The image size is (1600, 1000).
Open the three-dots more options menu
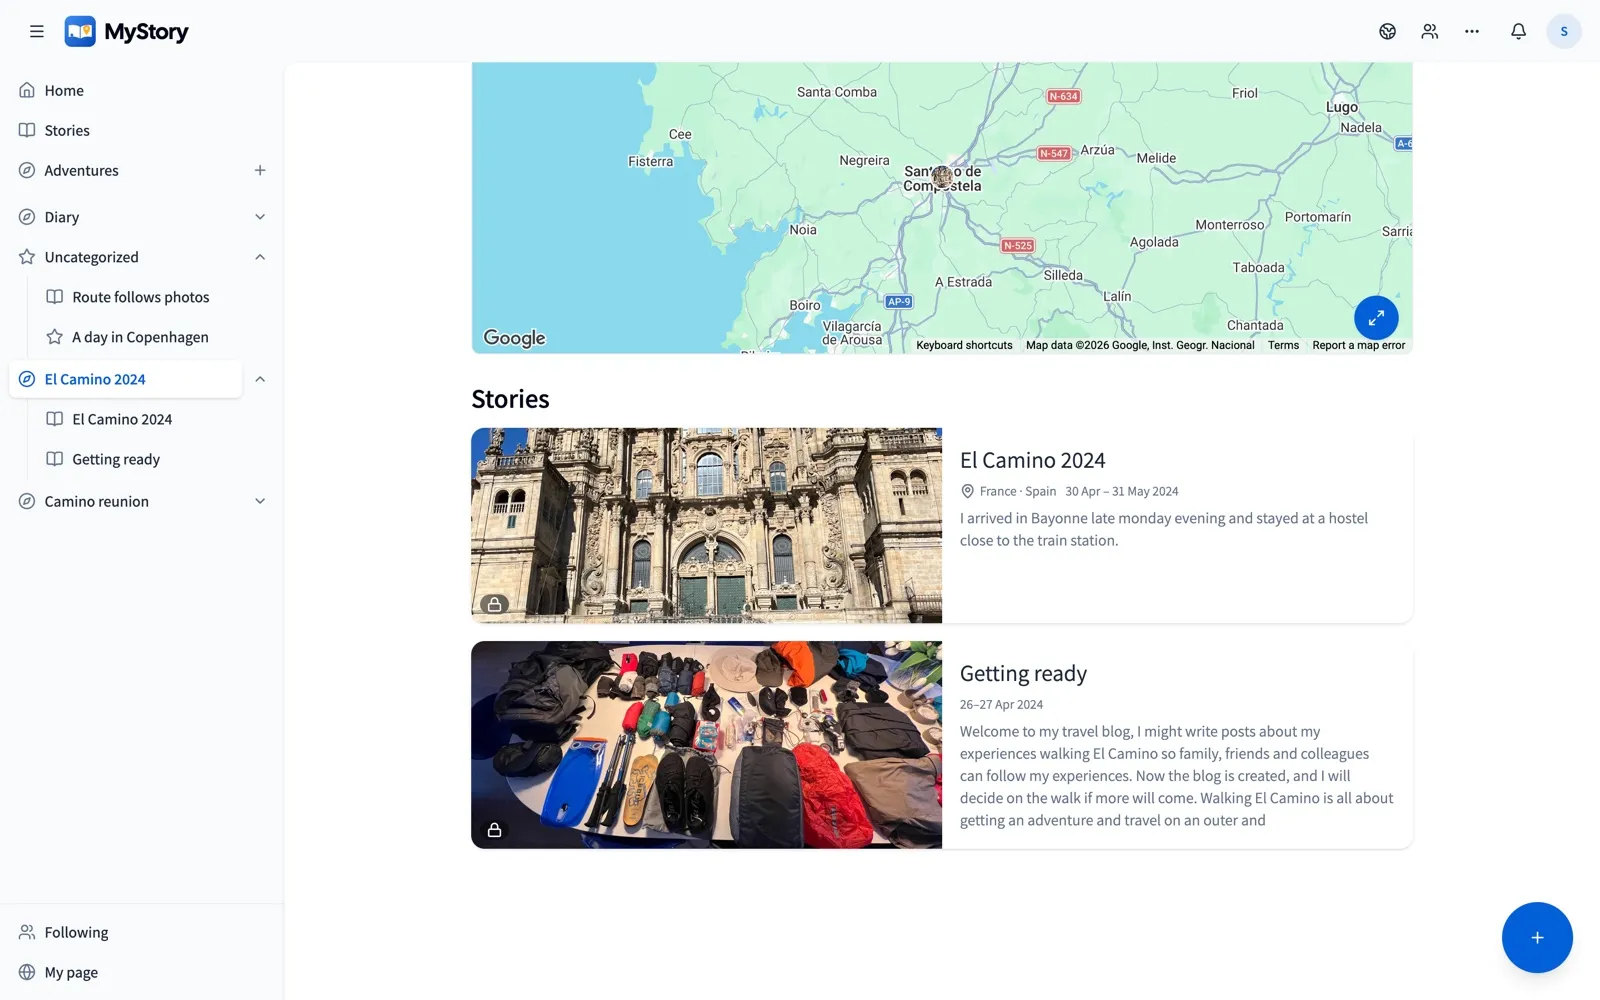1472,31
